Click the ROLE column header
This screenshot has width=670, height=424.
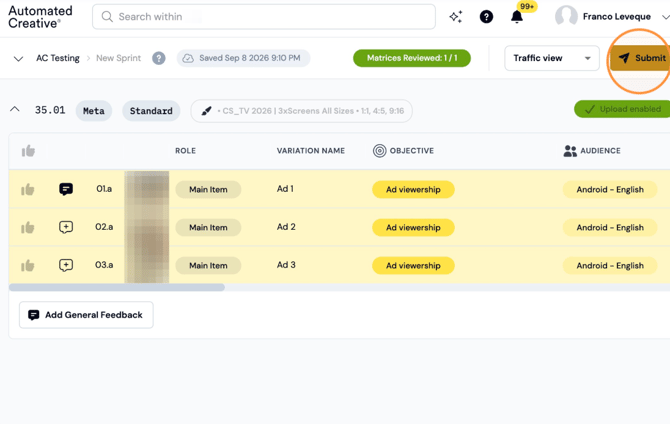click(185, 151)
